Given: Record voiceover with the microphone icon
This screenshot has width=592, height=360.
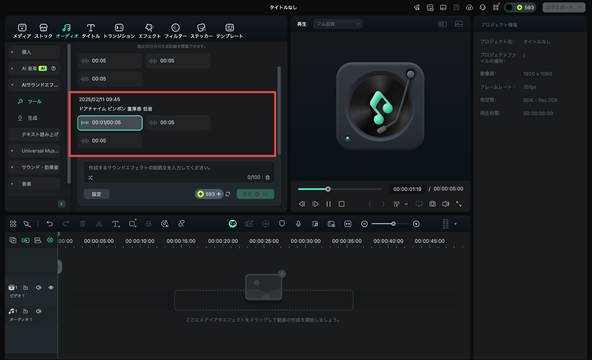Looking at the screenshot, I should point(298,224).
